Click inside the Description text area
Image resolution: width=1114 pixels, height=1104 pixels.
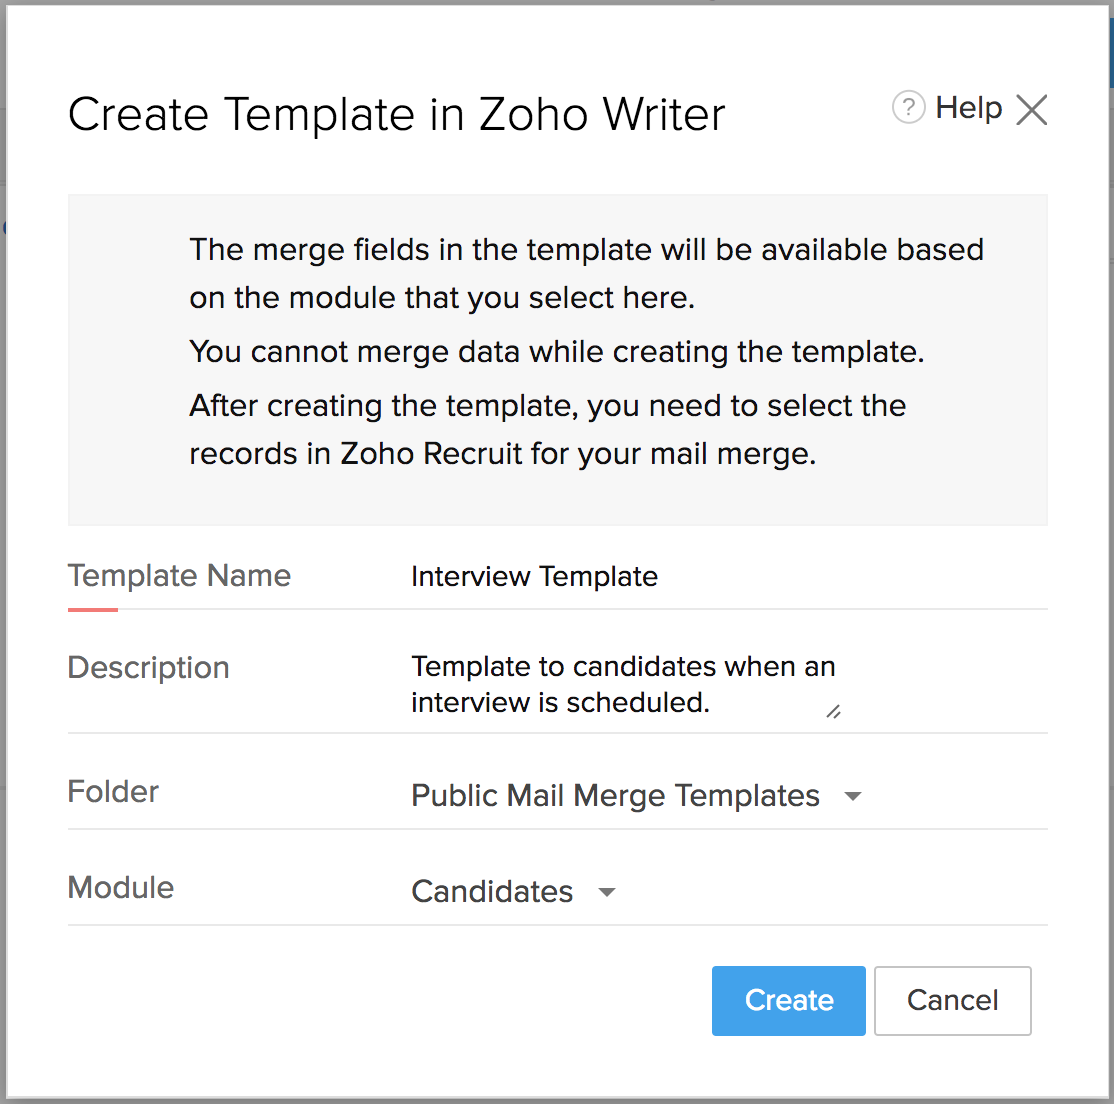coord(620,684)
